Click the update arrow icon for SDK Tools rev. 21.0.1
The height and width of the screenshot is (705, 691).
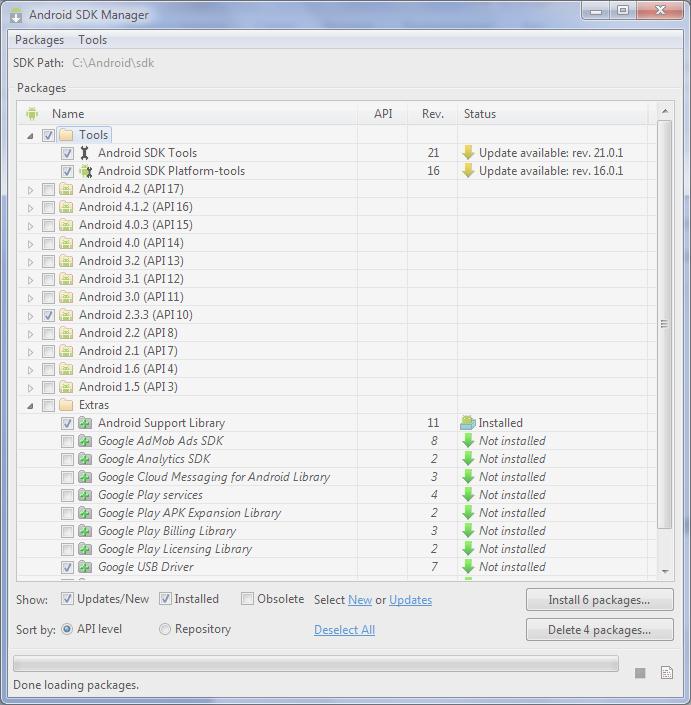coord(468,153)
